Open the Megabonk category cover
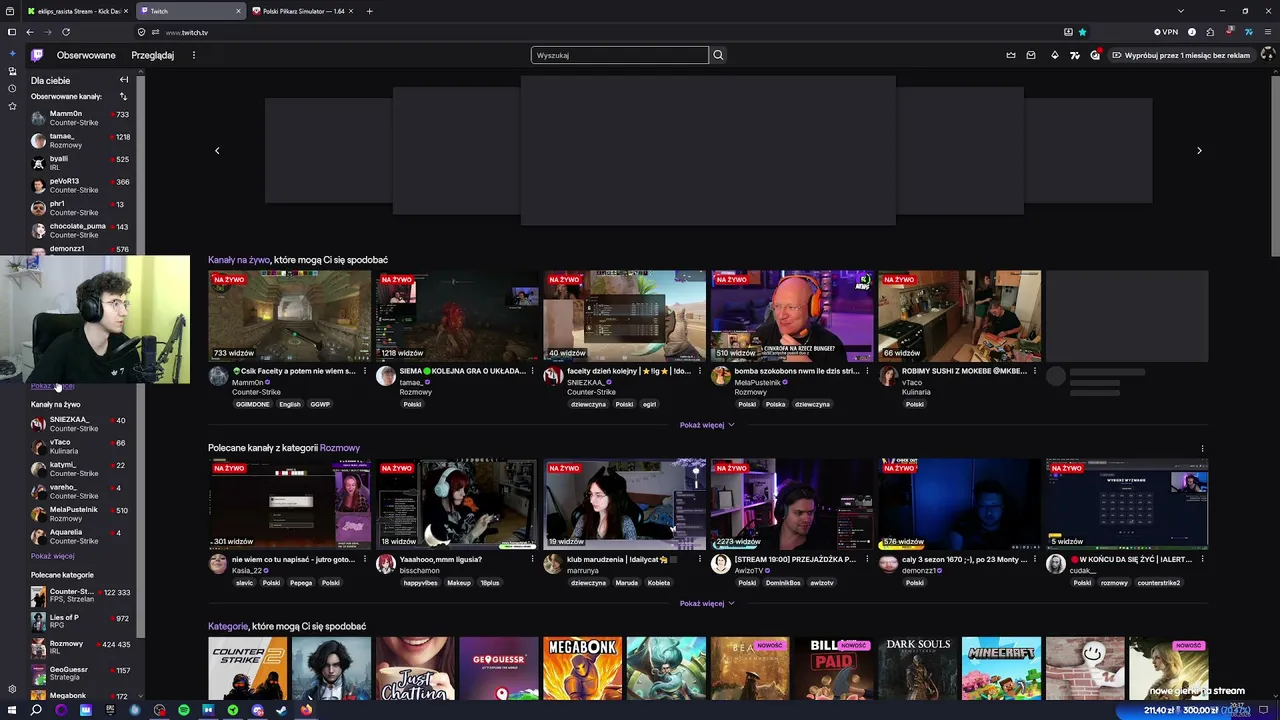 [x=582, y=668]
